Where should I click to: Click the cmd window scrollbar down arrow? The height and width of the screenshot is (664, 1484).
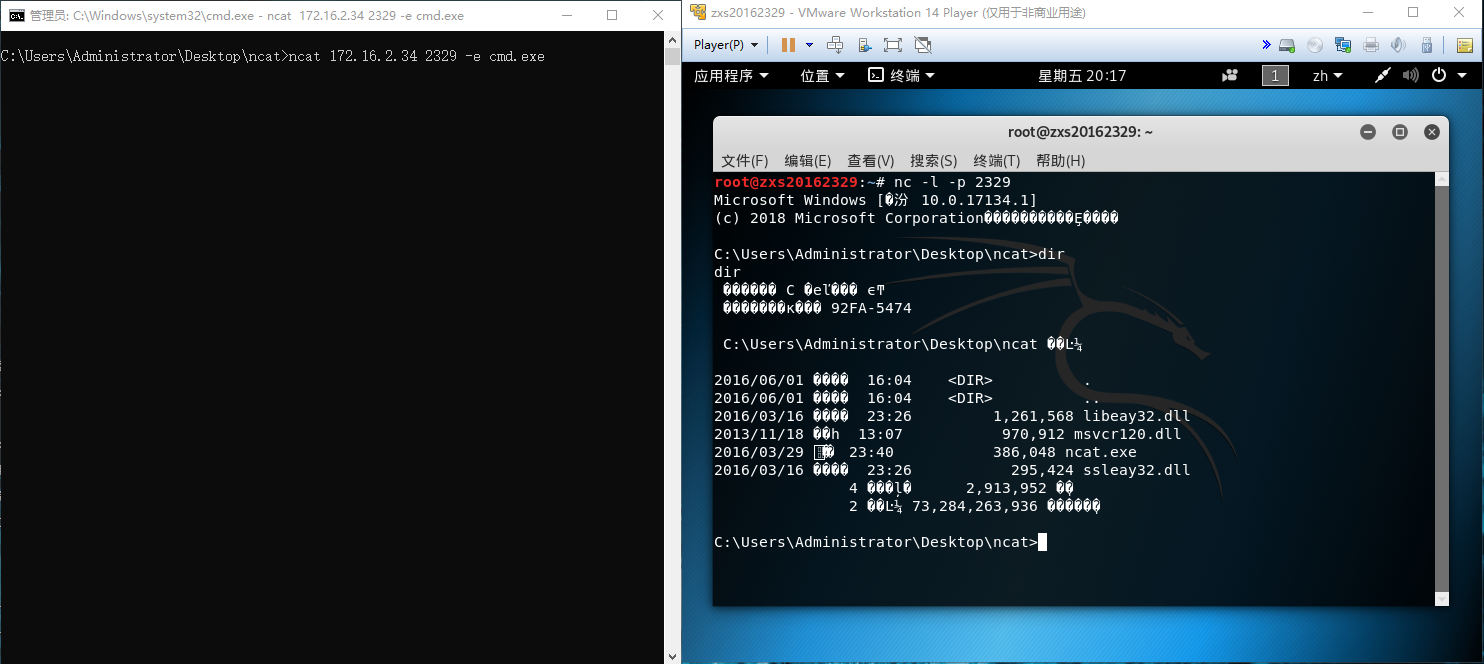[673, 655]
